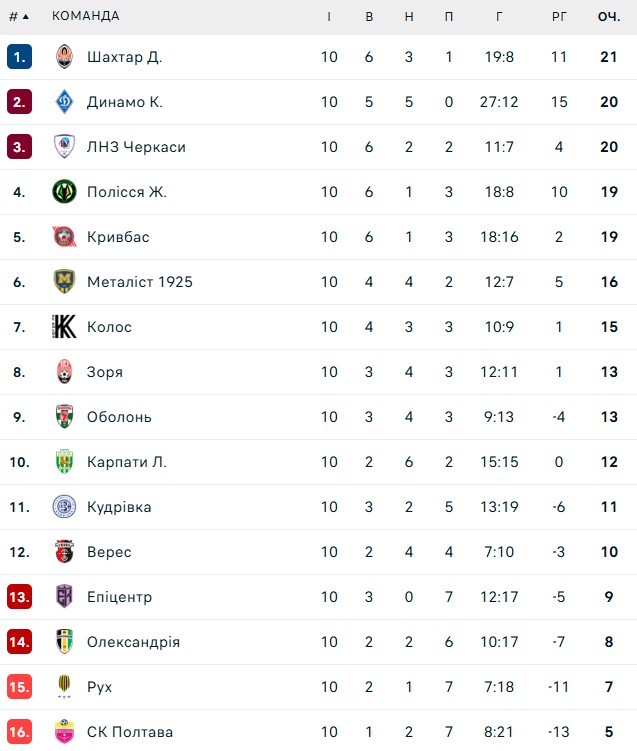The width and height of the screenshot is (637, 751).
Task: Click the Metalist 1925 club badge
Action: (64, 282)
